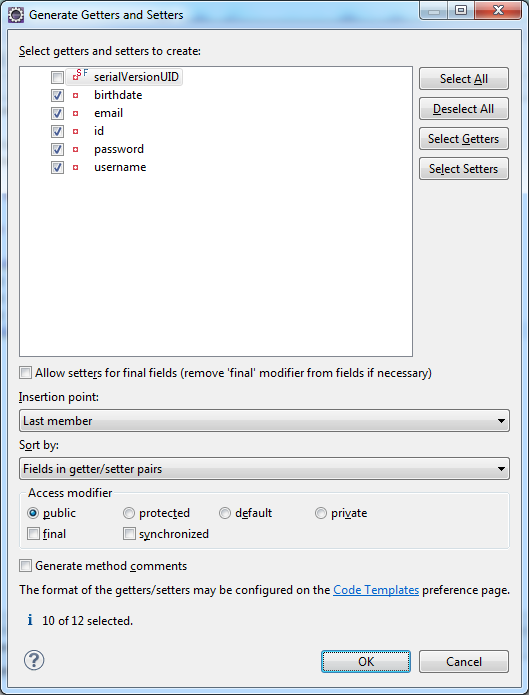Select the username field in the tree
529x695 pixels.
coord(120,167)
